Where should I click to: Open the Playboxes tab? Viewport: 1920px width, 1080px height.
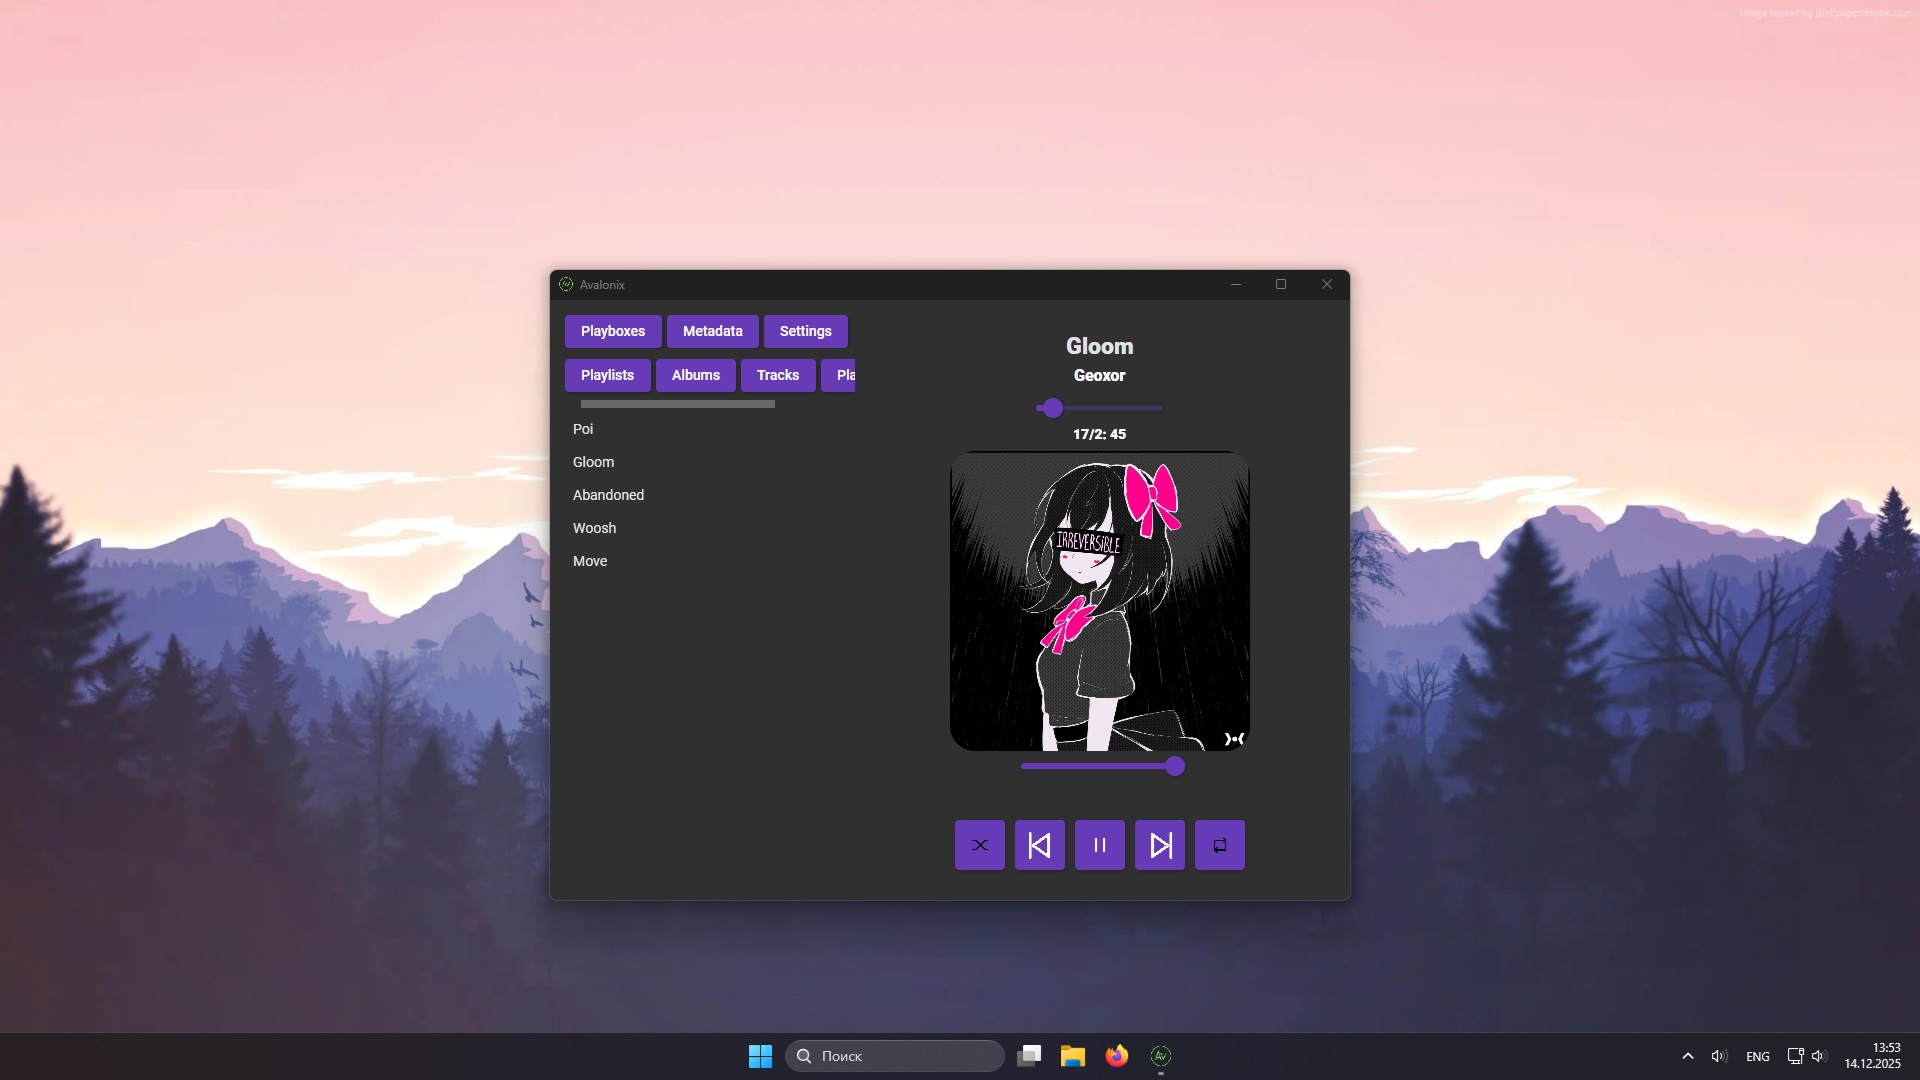pos(612,331)
